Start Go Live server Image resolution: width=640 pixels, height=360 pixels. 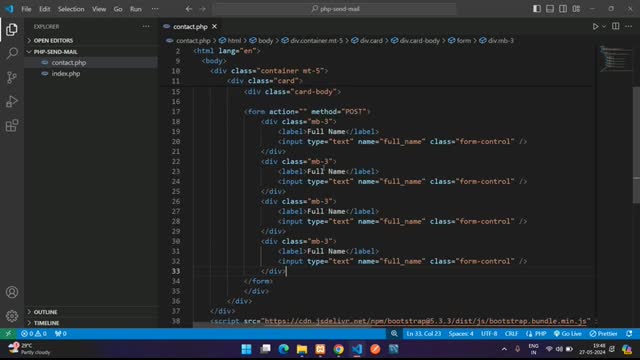[x=568, y=333]
